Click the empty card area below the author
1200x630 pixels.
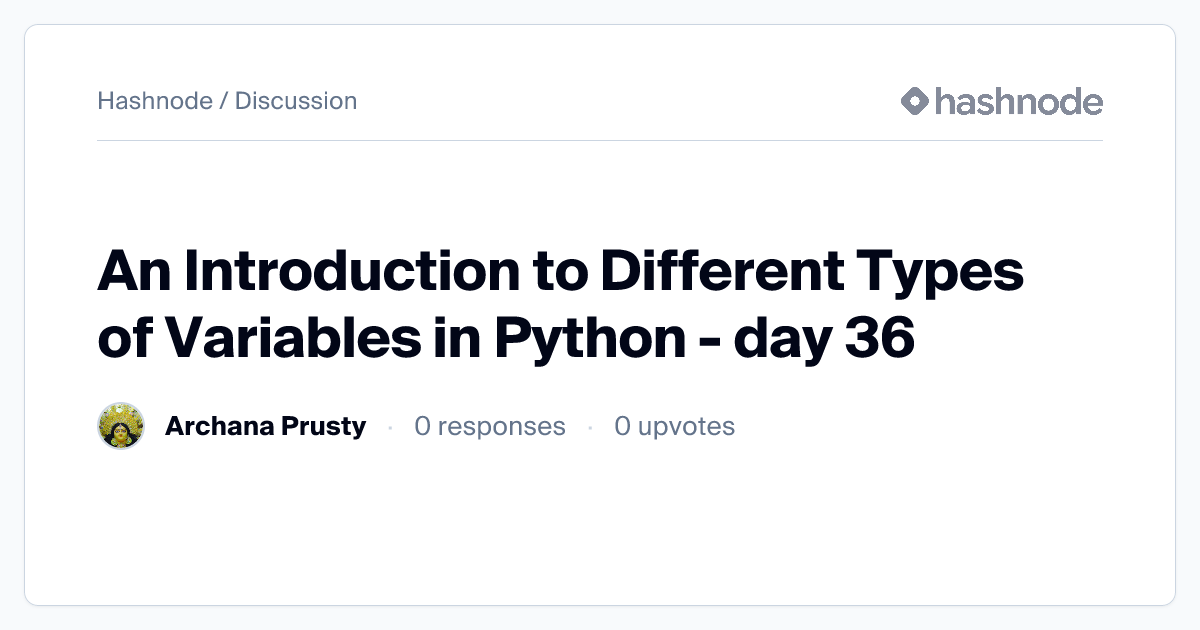tap(600, 525)
